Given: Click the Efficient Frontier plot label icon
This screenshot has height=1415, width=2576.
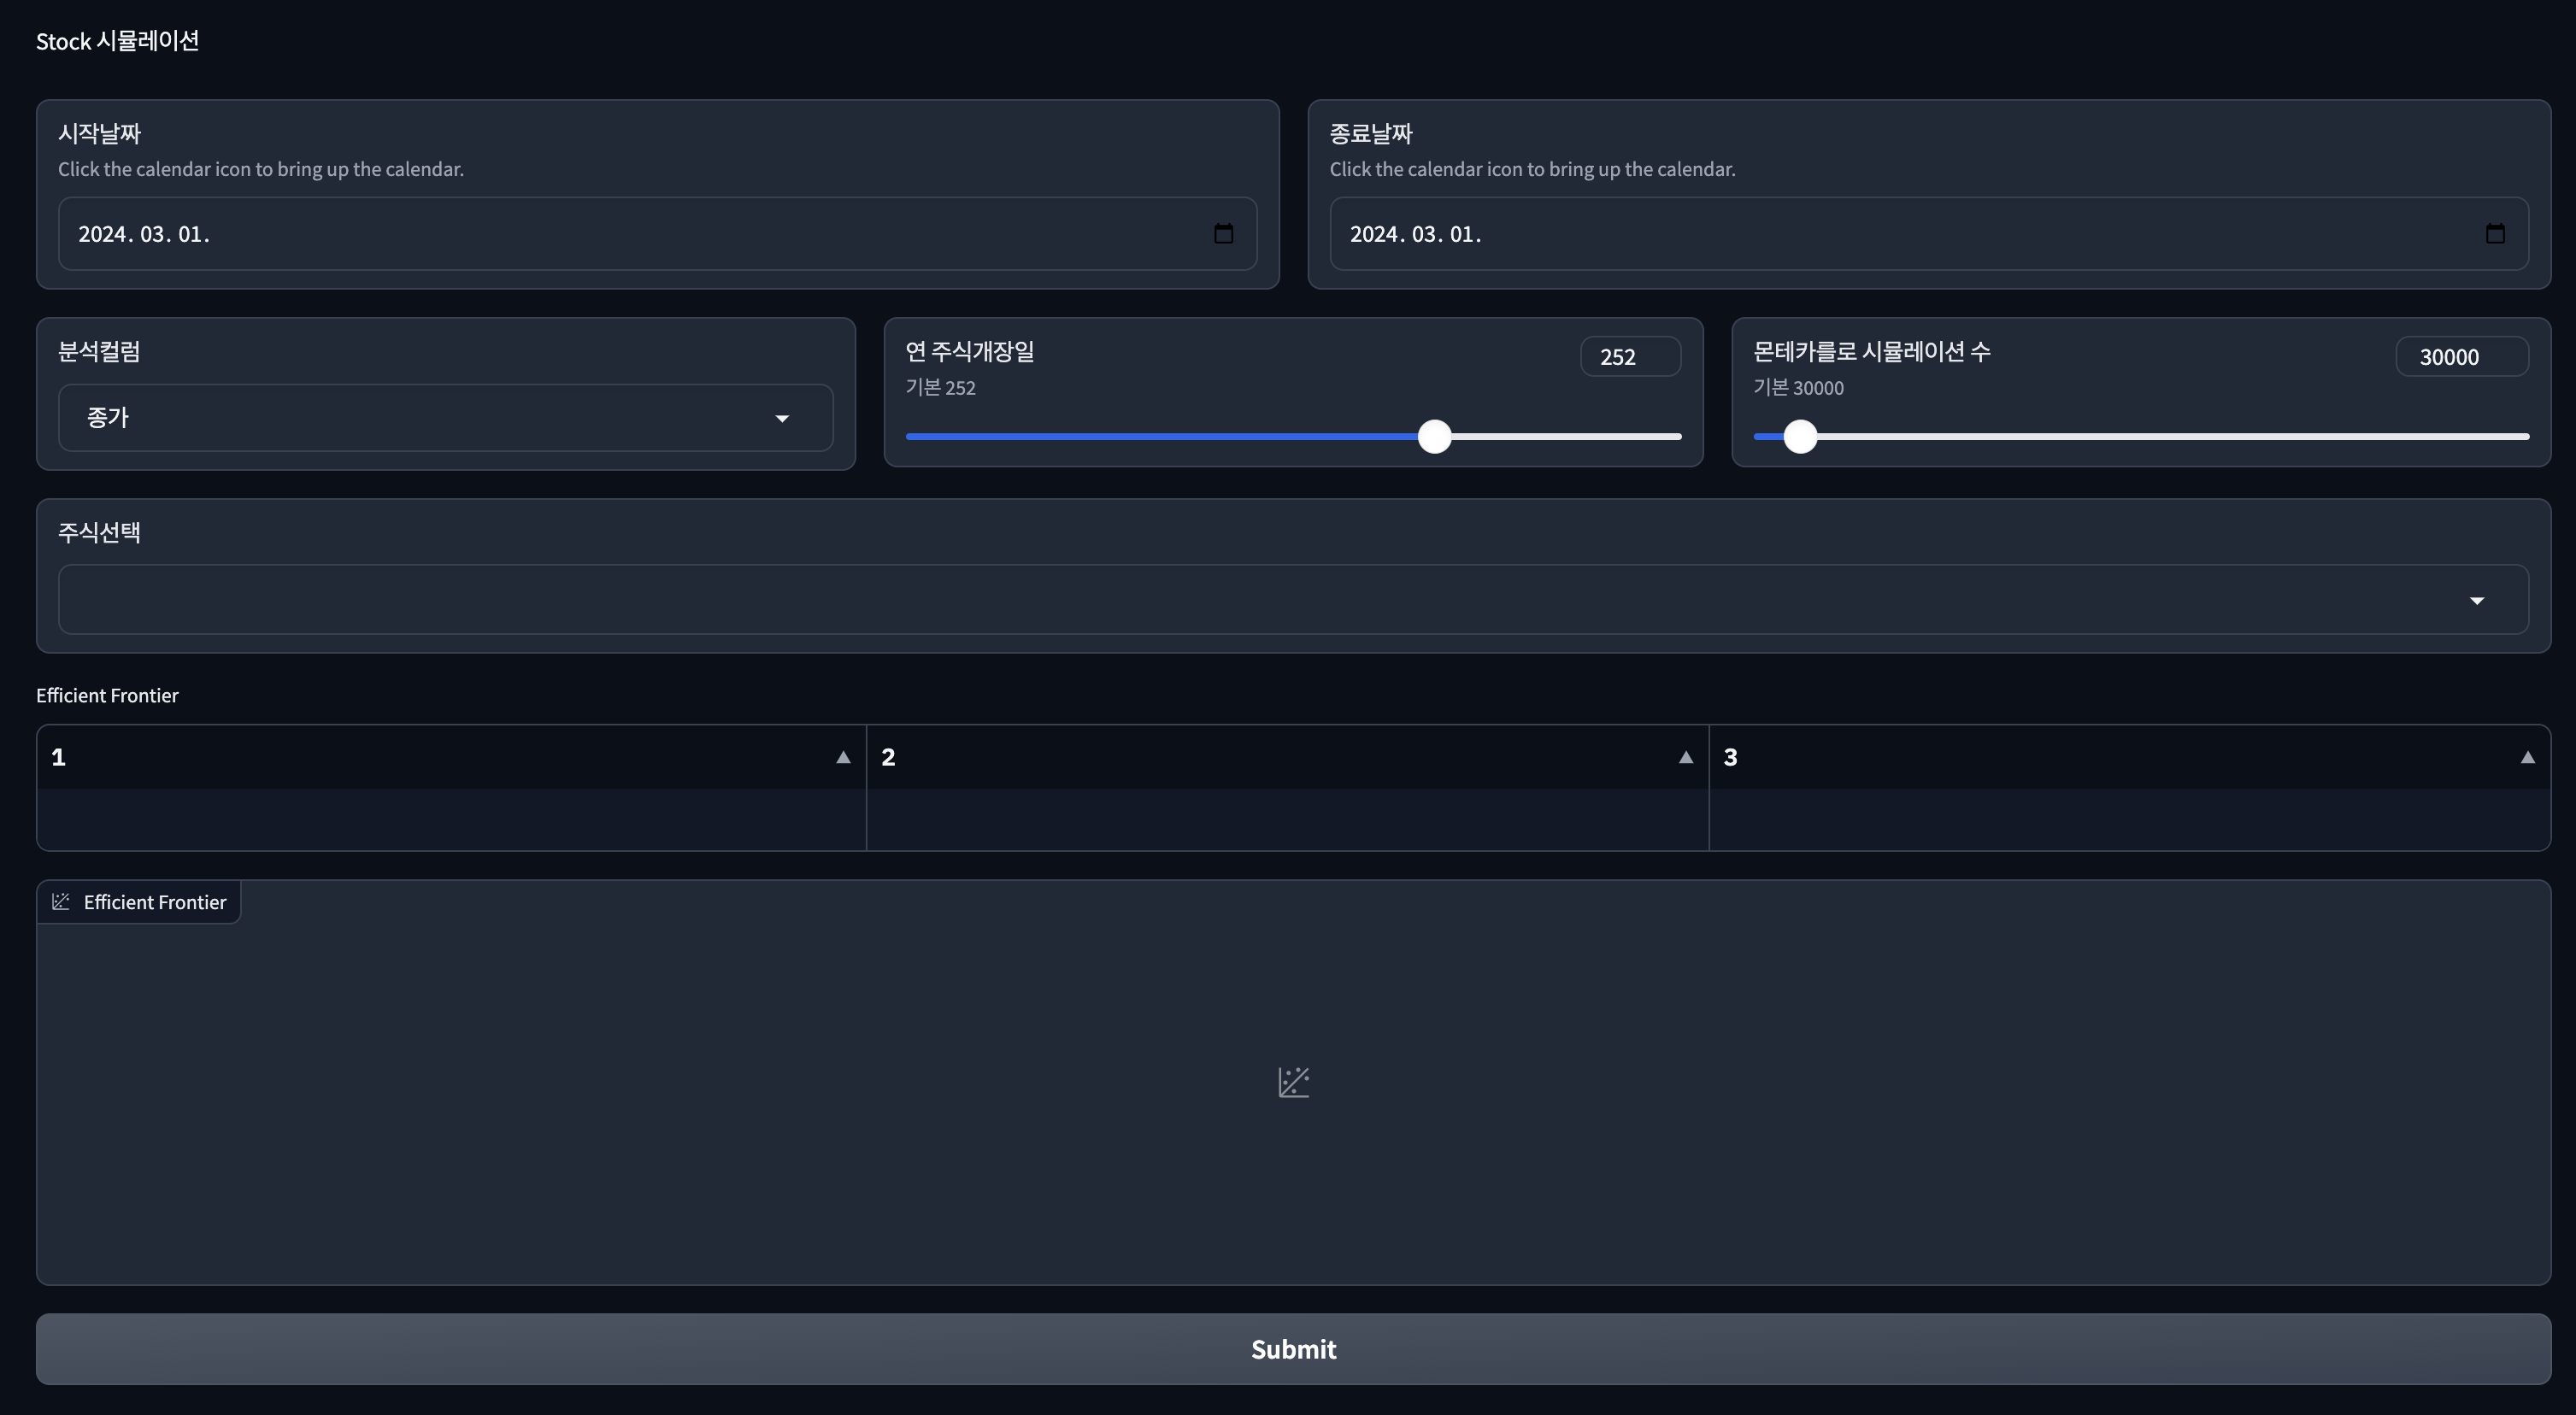Looking at the screenshot, I should (x=61, y=902).
